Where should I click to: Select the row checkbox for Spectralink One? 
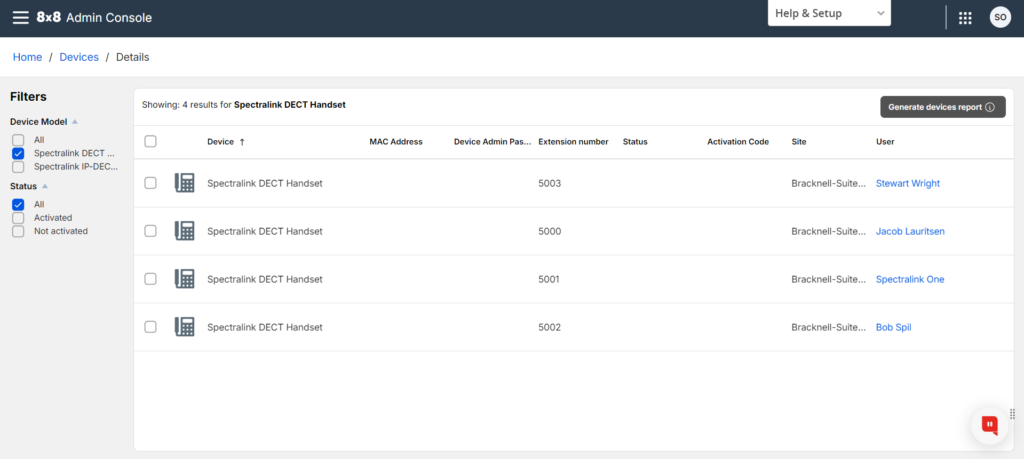[x=150, y=279]
